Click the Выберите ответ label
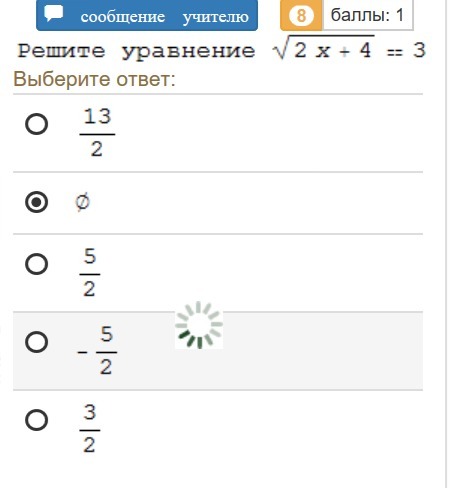 [x=94, y=79]
